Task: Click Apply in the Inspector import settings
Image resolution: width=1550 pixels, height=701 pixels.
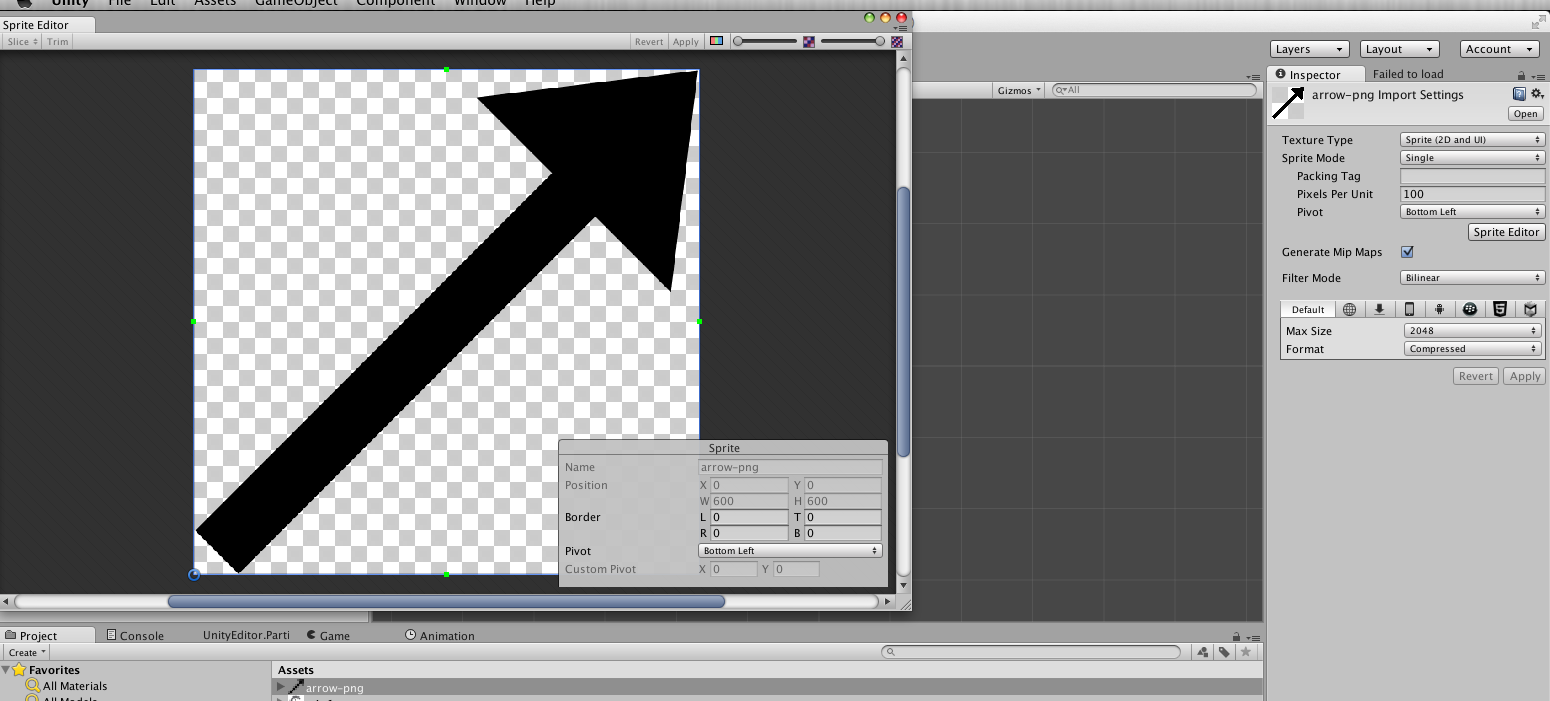Action: tap(1525, 376)
